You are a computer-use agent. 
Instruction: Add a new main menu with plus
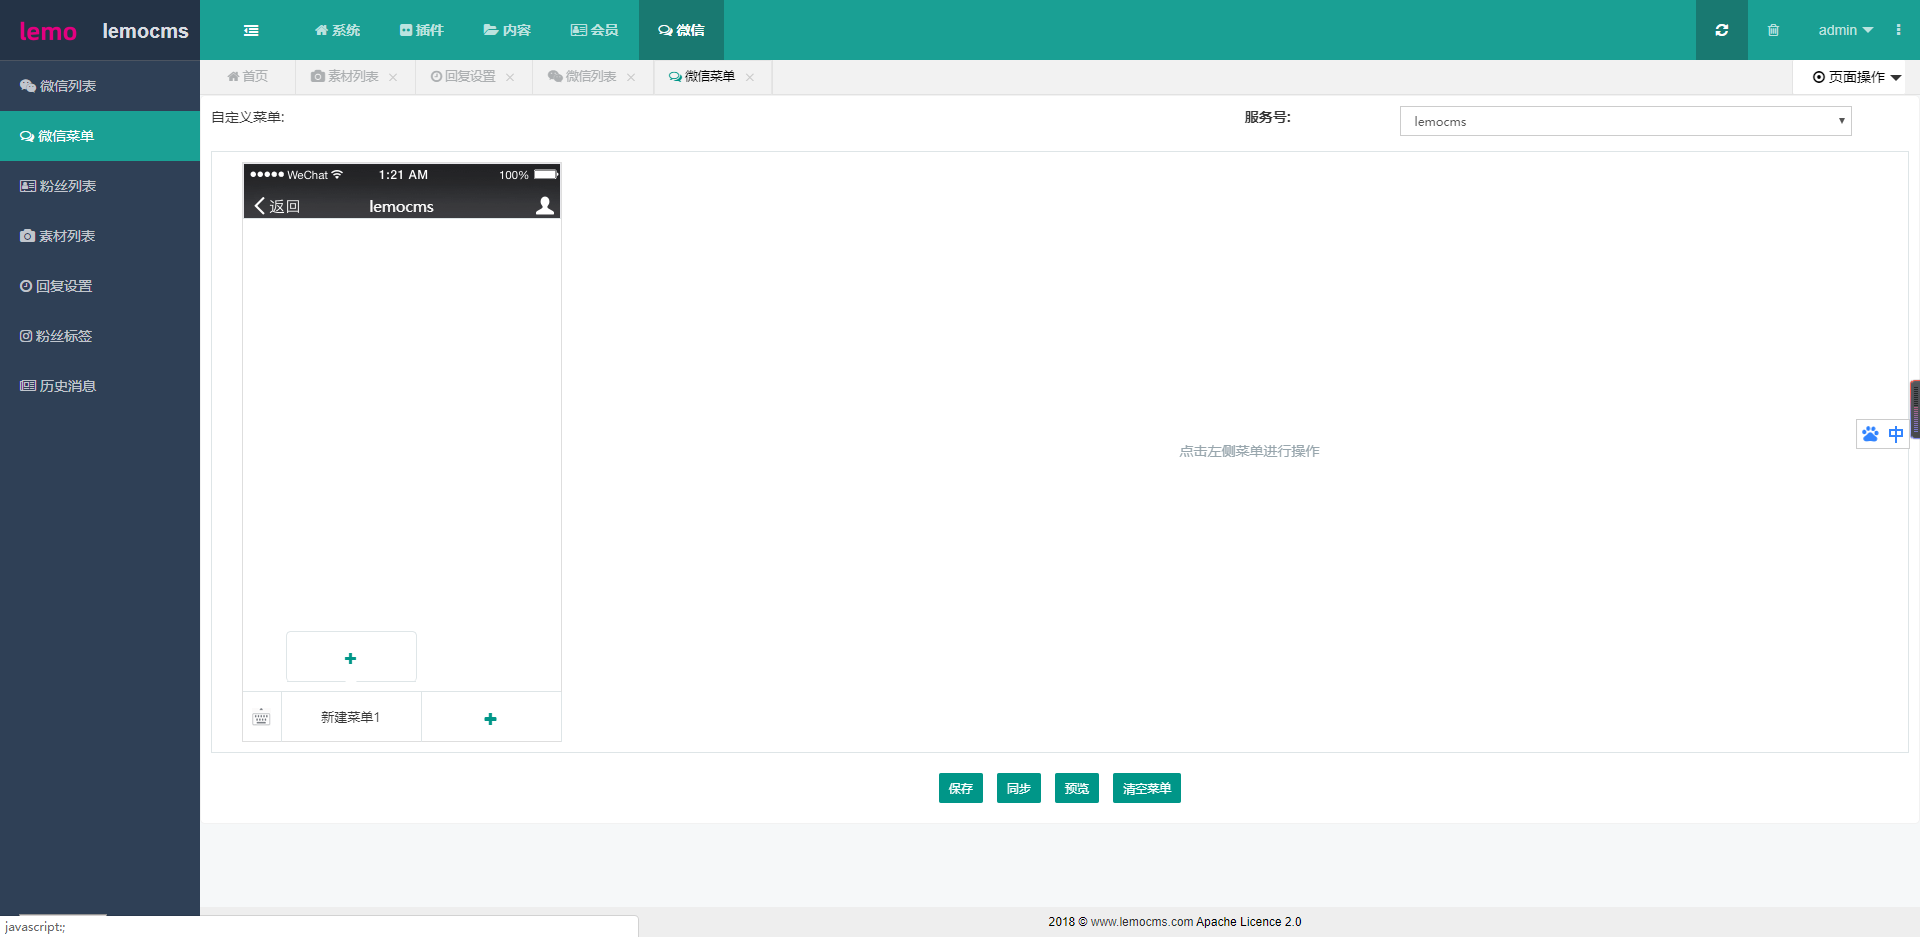pyautogui.click(x=490, y=718)
